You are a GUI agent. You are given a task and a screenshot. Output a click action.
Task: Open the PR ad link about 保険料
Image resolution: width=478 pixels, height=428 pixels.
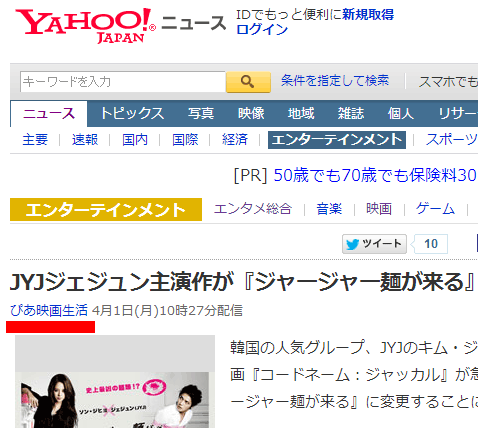(375, 175)
